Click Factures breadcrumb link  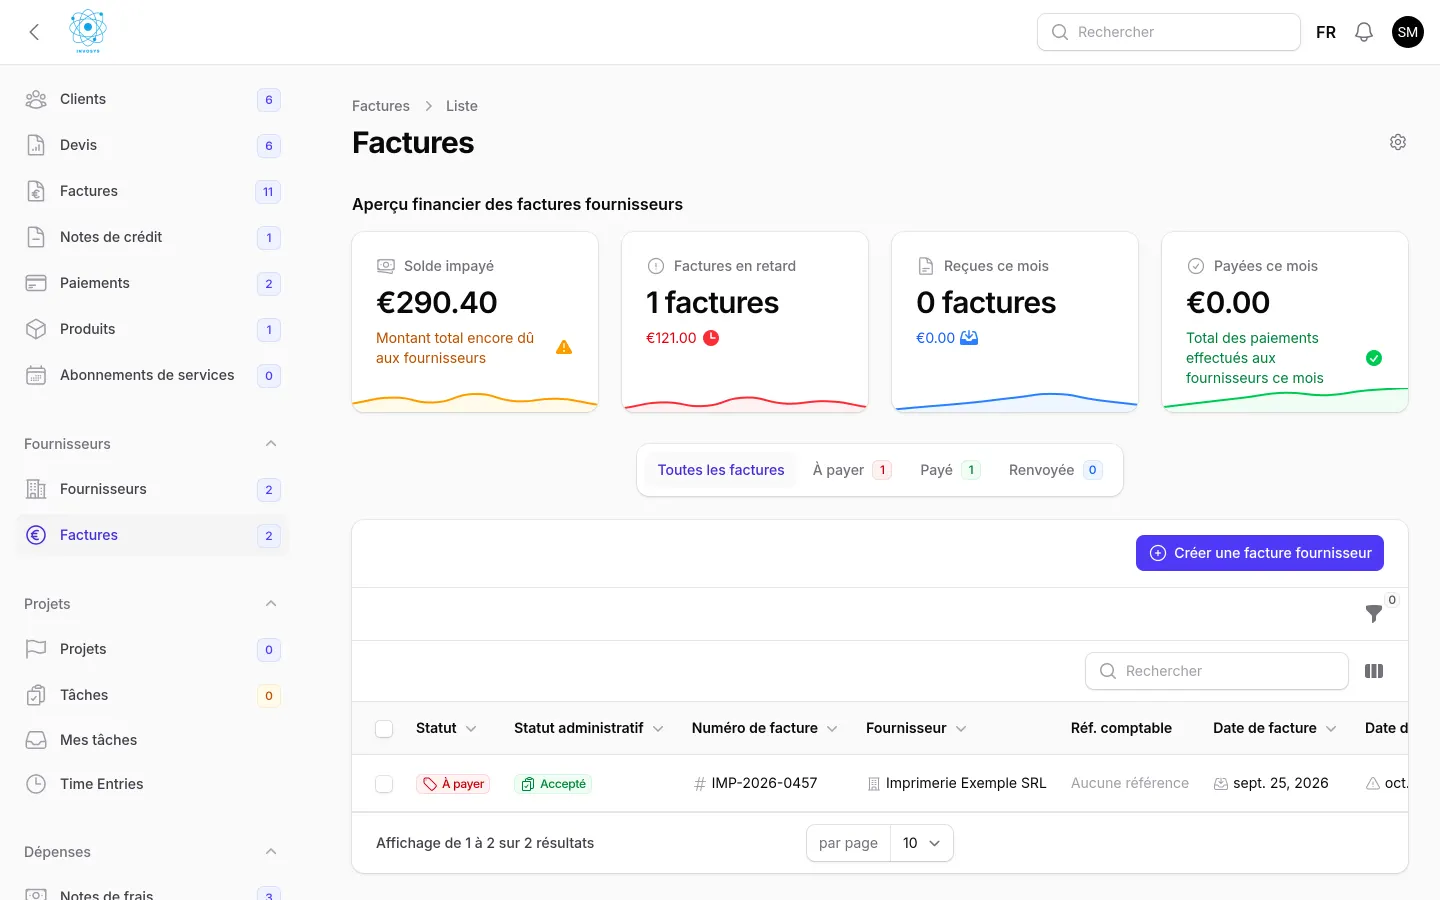381,106
